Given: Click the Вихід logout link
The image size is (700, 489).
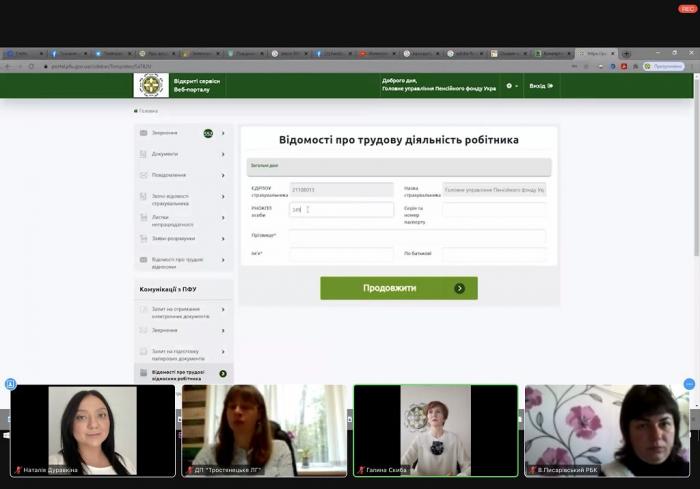Looking at the screenshot, I should coord(540,86).
